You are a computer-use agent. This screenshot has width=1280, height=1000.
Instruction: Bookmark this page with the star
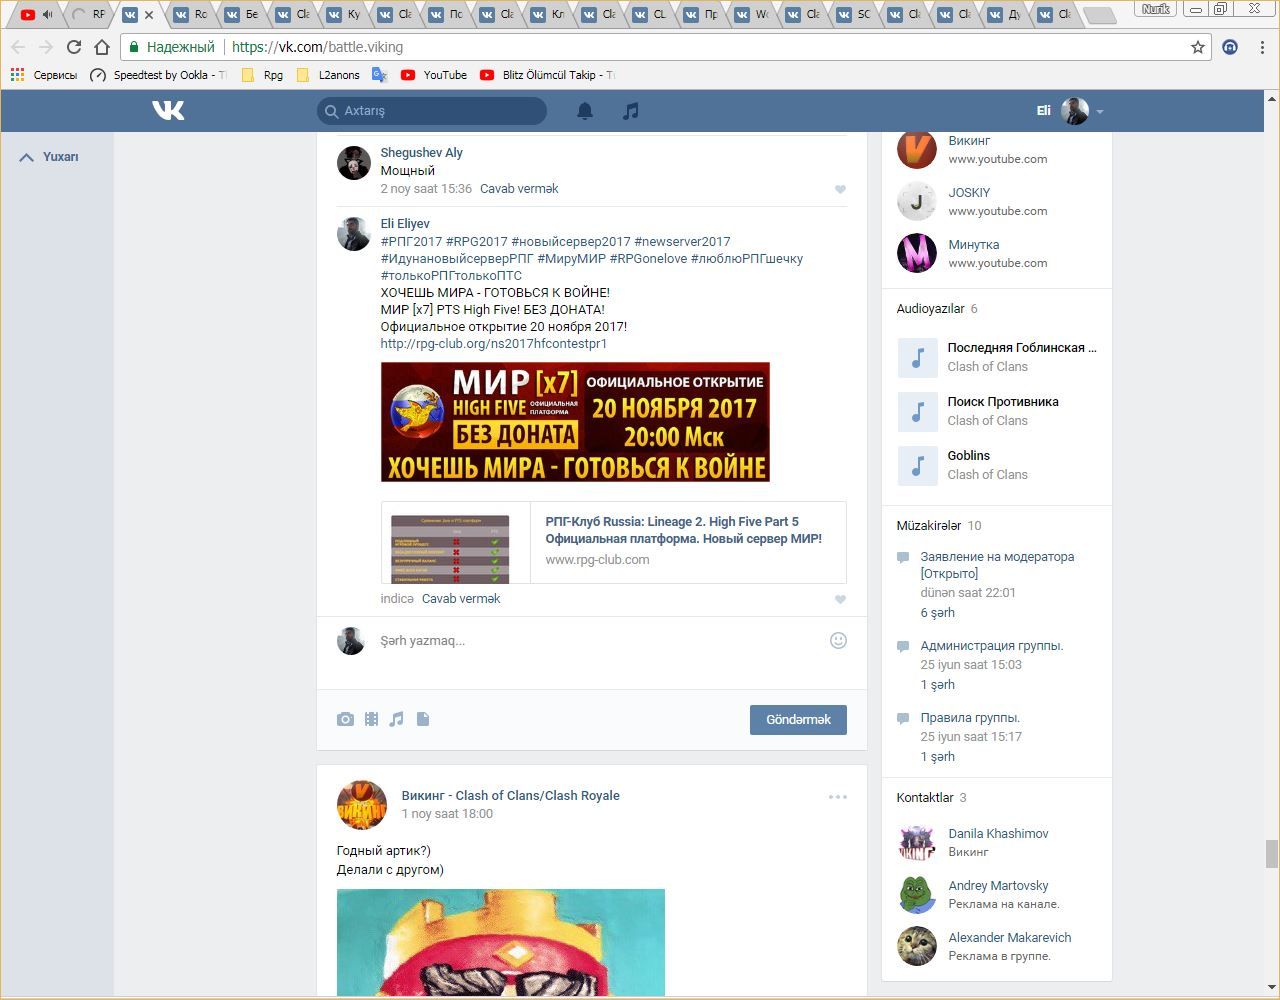[x=1198, y=47]
